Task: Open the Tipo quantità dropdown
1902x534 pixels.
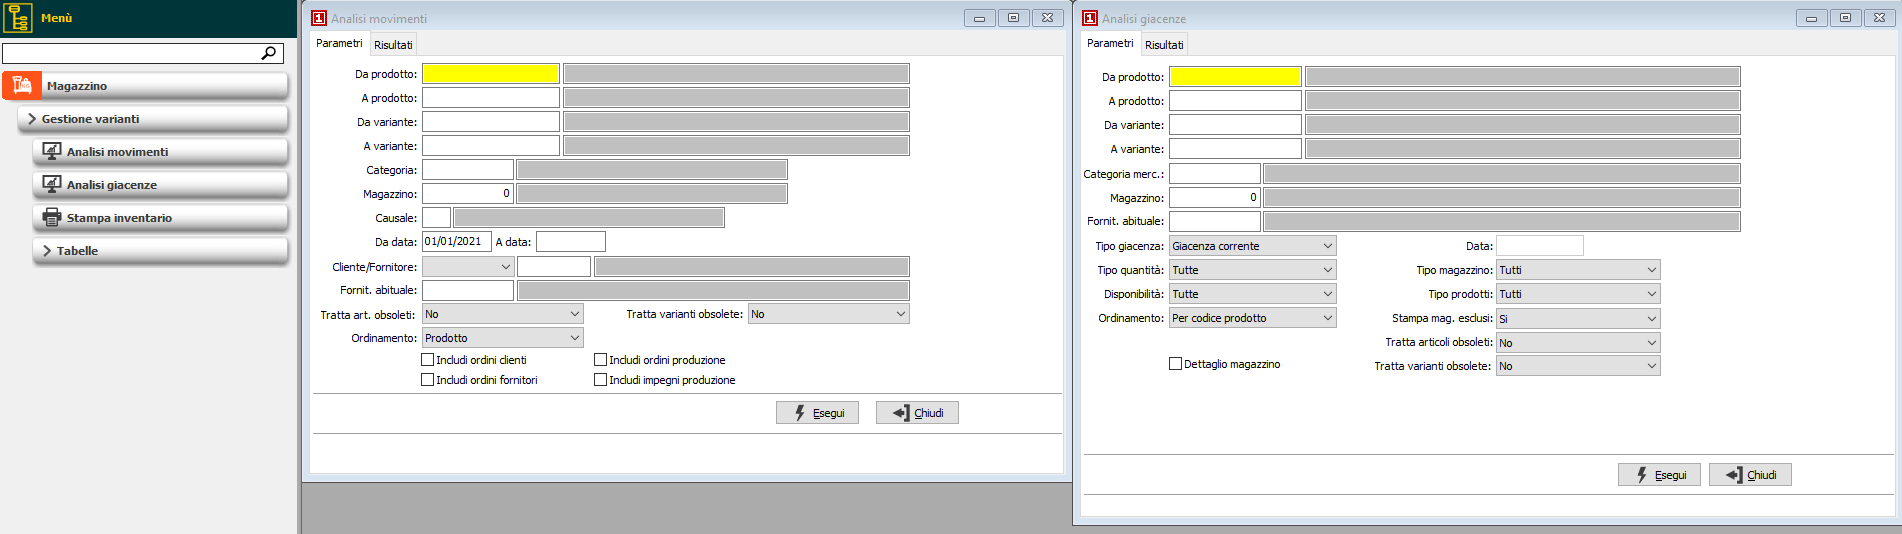Action: click(1253, 270)
